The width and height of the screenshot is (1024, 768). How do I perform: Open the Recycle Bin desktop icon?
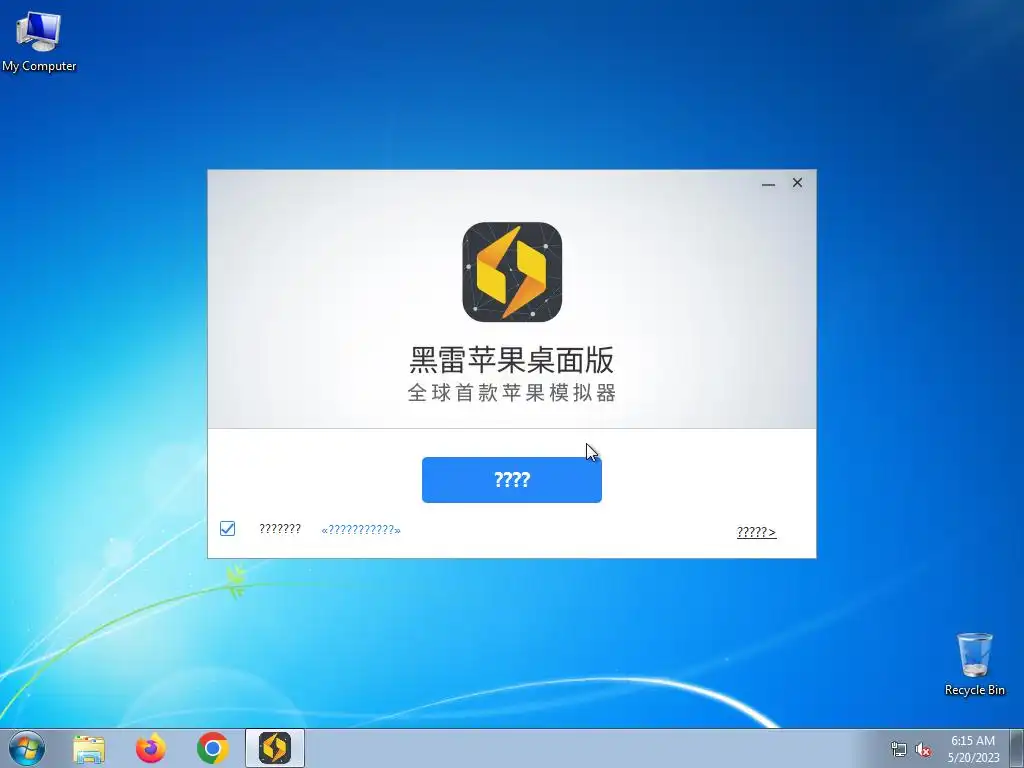(974, 664)
